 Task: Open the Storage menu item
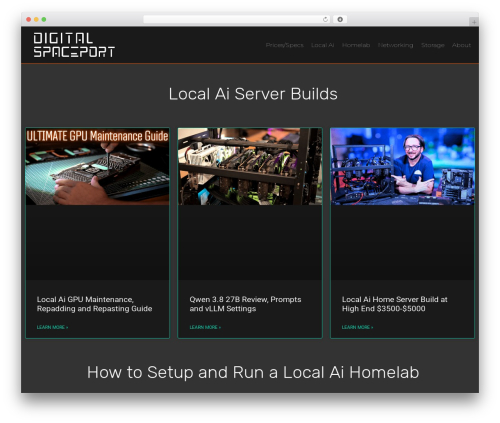tap(432, 45)
